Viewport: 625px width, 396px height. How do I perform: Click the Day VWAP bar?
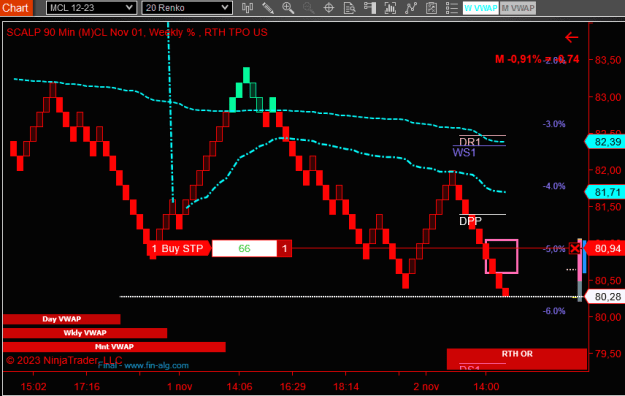[x=62, y=319]
